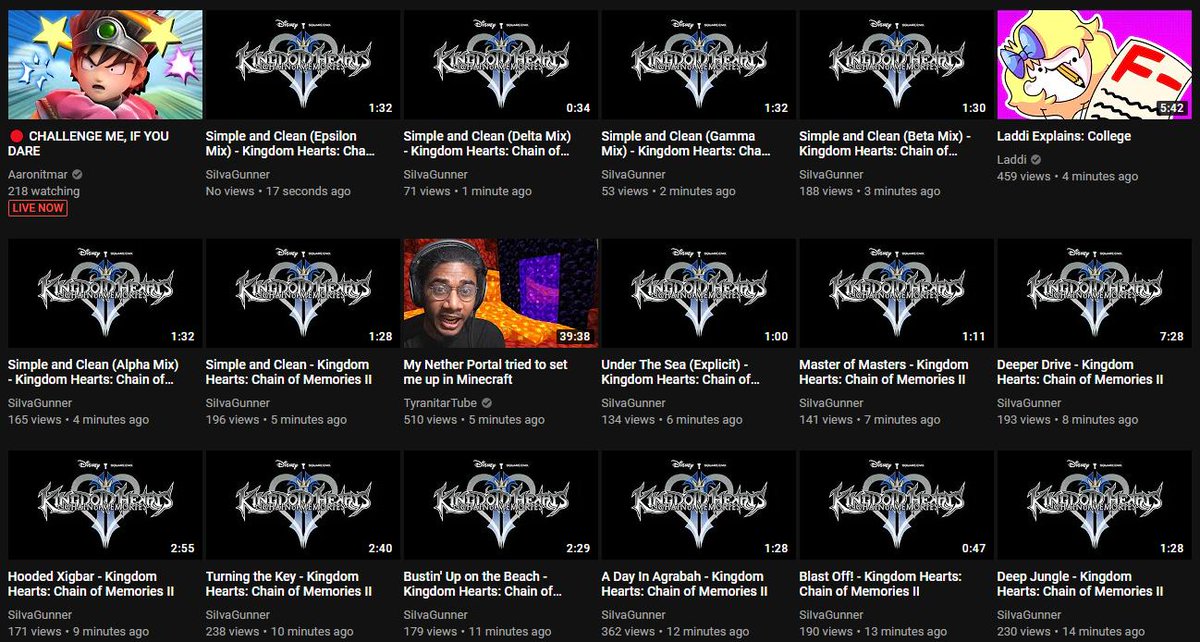Click verified badge next to Aaronitmar
The width and height of the screenshot is (1200, 642).
pos(78,174)
